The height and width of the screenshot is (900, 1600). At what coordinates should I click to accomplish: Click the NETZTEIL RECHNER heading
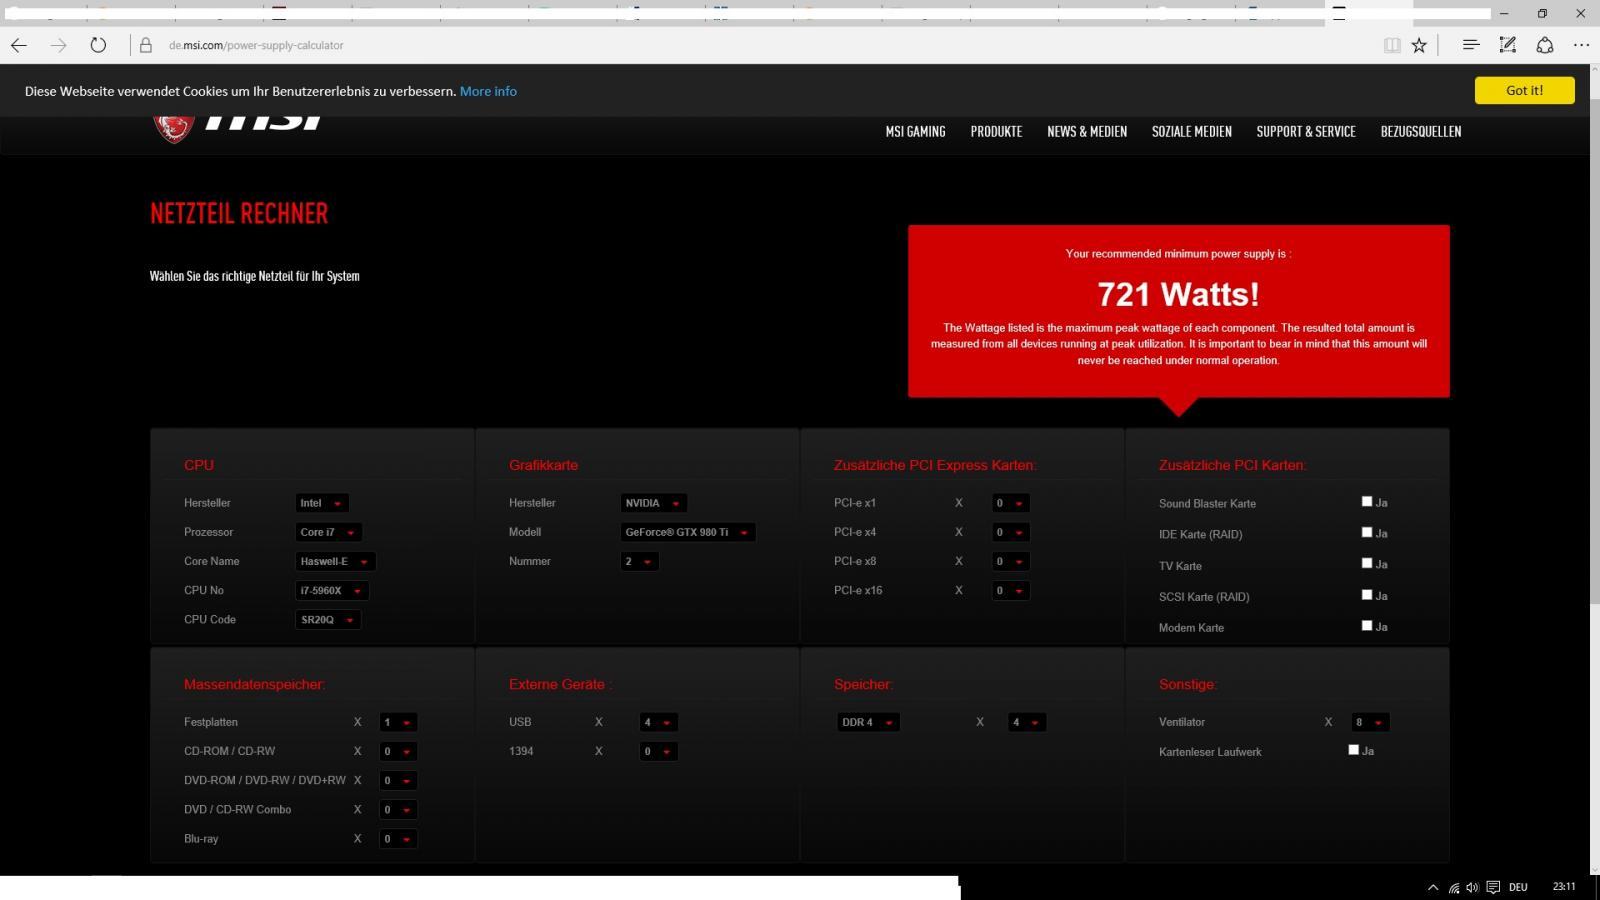point(239,213)
